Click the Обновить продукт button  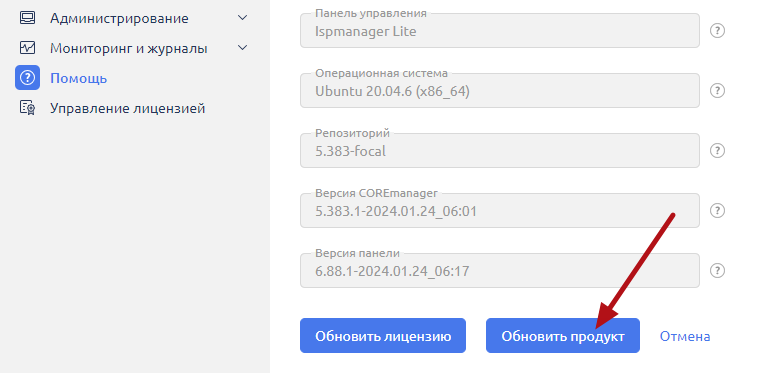563,336
